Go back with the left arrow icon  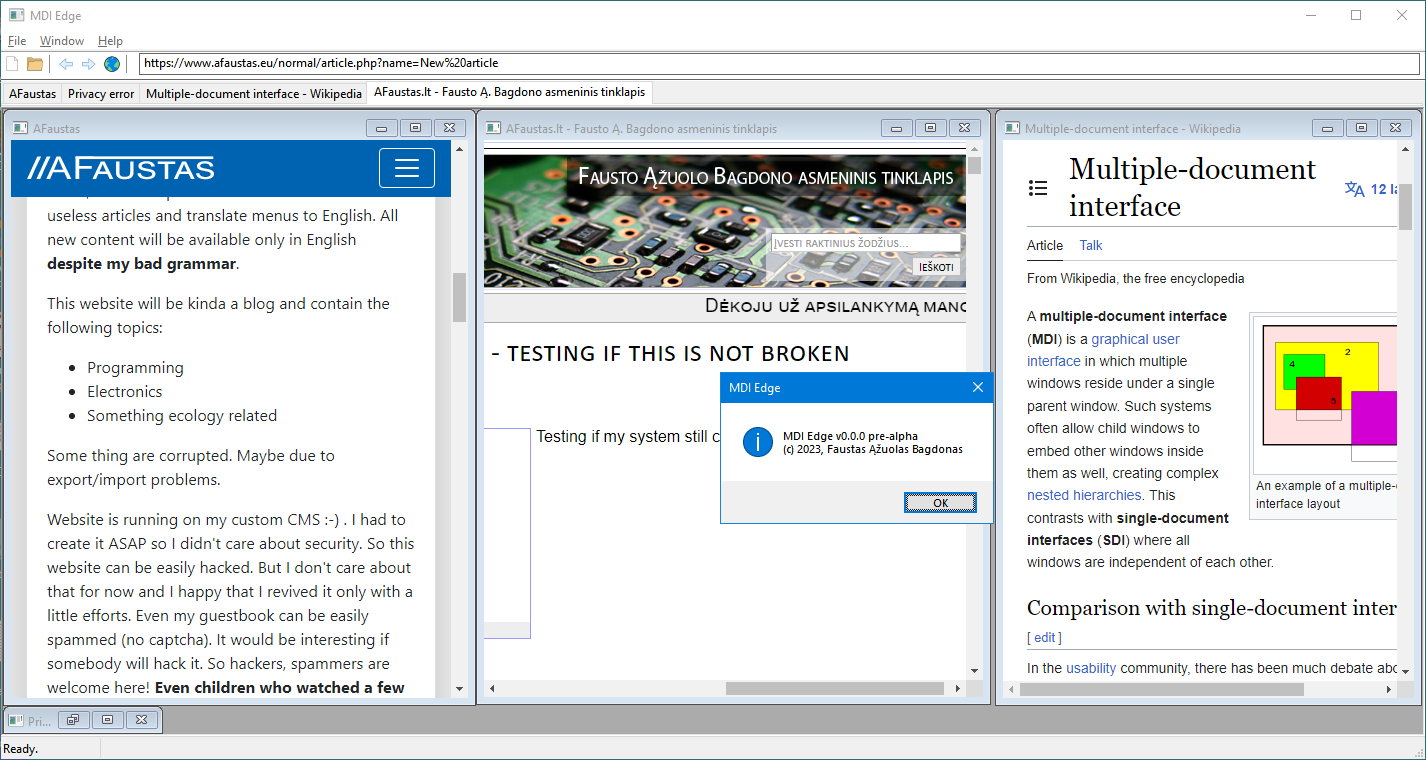(66, 64)
